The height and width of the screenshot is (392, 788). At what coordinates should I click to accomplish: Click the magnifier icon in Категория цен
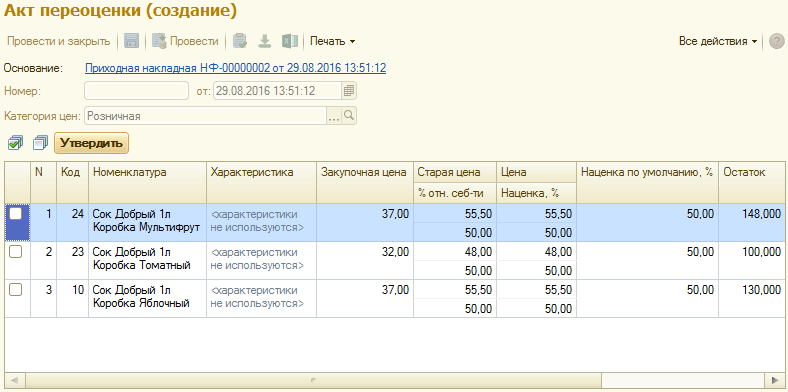point(349,116)
